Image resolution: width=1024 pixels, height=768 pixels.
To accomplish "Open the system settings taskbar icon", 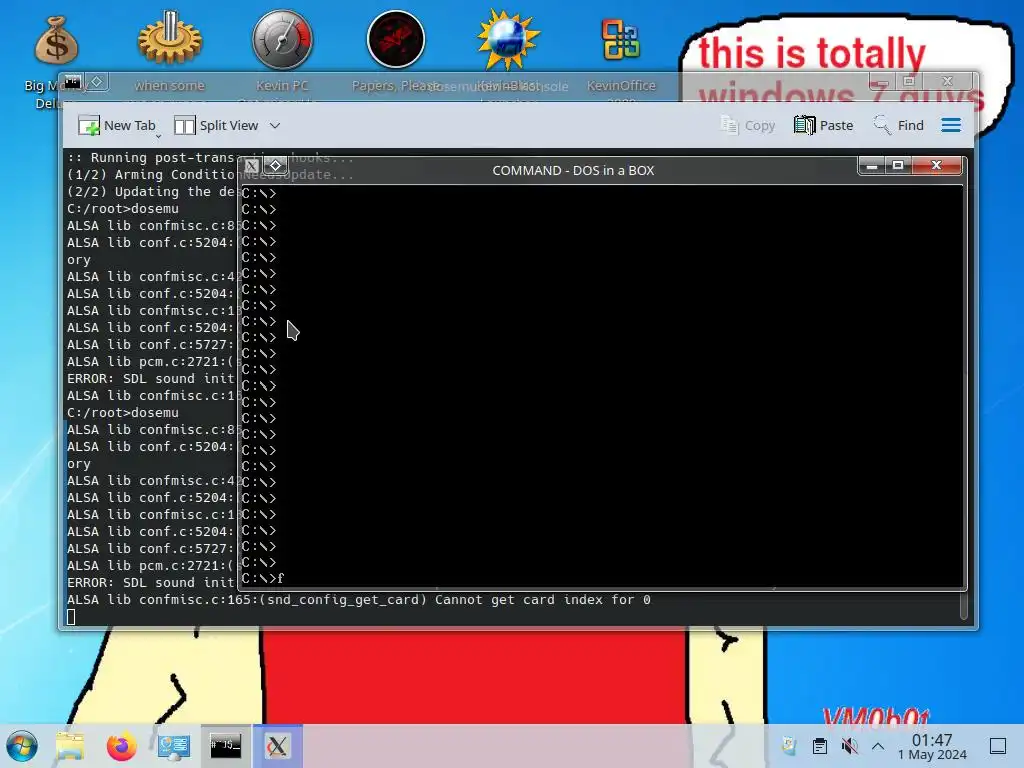I will [x=174, y=746].
